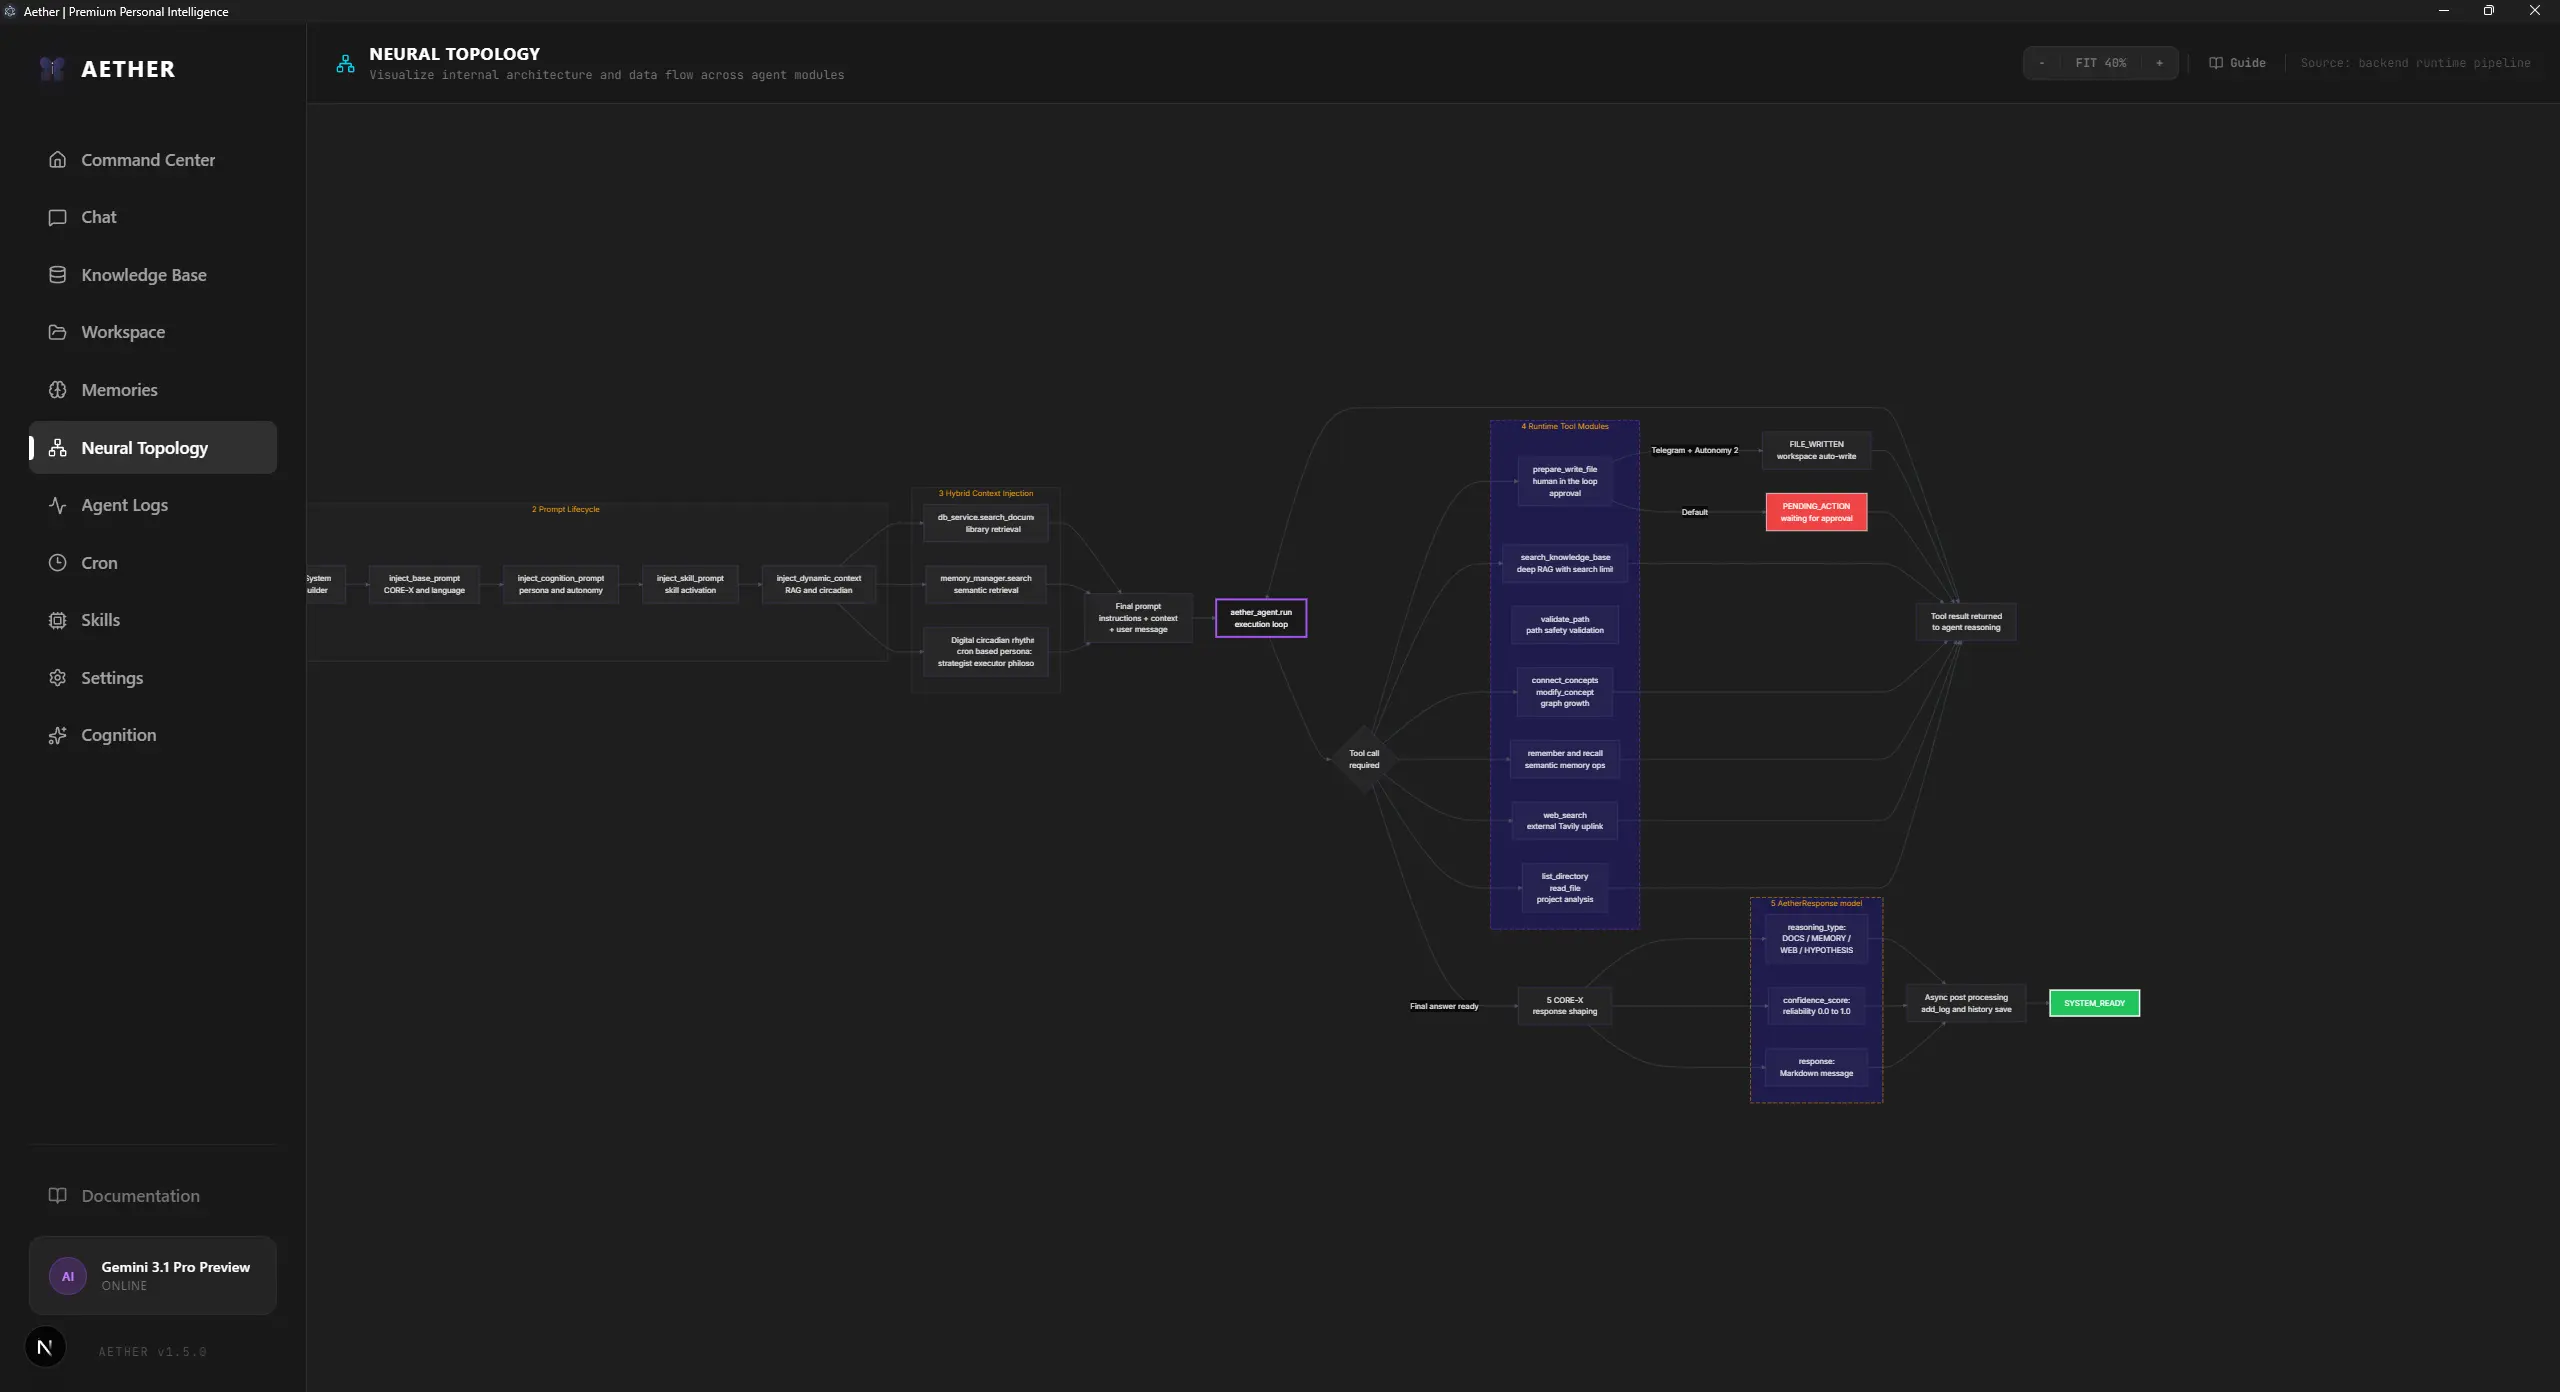This screenshot has width=2560, height=1392.
Task: Click the Agent Logs activity icon
Action: coord(58,505)
